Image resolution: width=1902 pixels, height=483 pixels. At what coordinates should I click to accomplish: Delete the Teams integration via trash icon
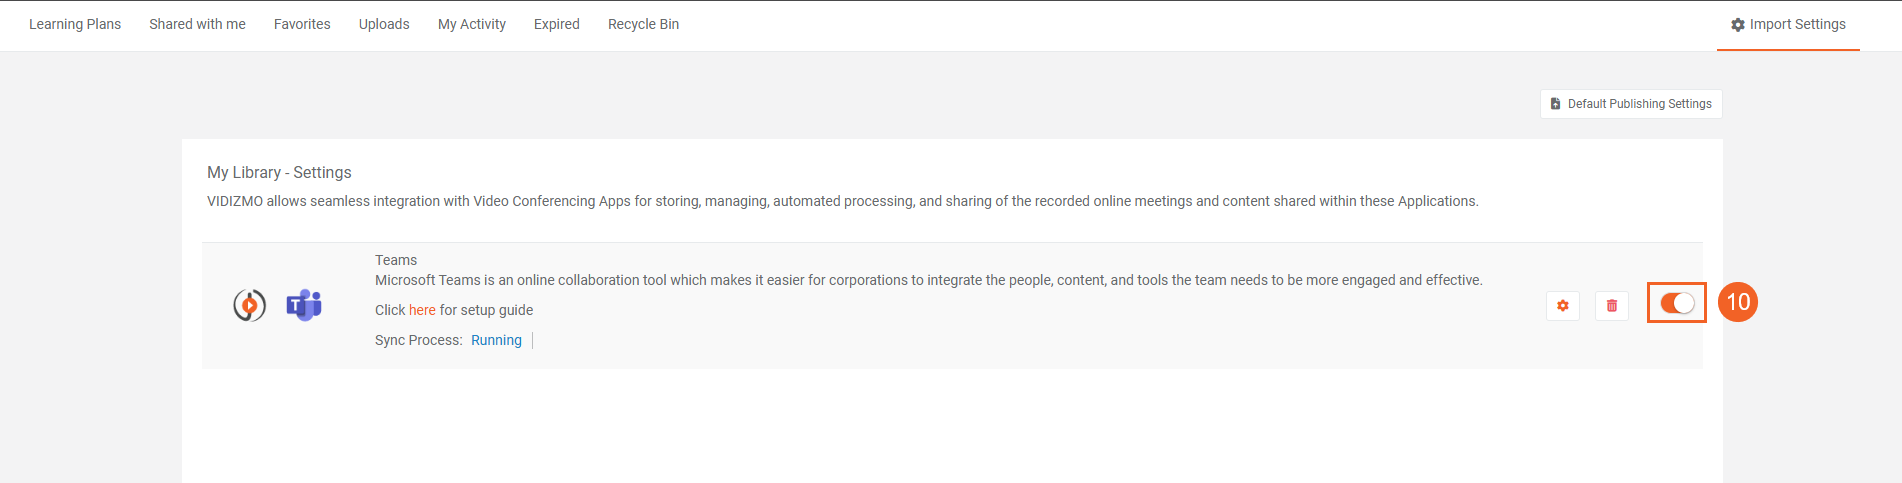[1611, 306]
